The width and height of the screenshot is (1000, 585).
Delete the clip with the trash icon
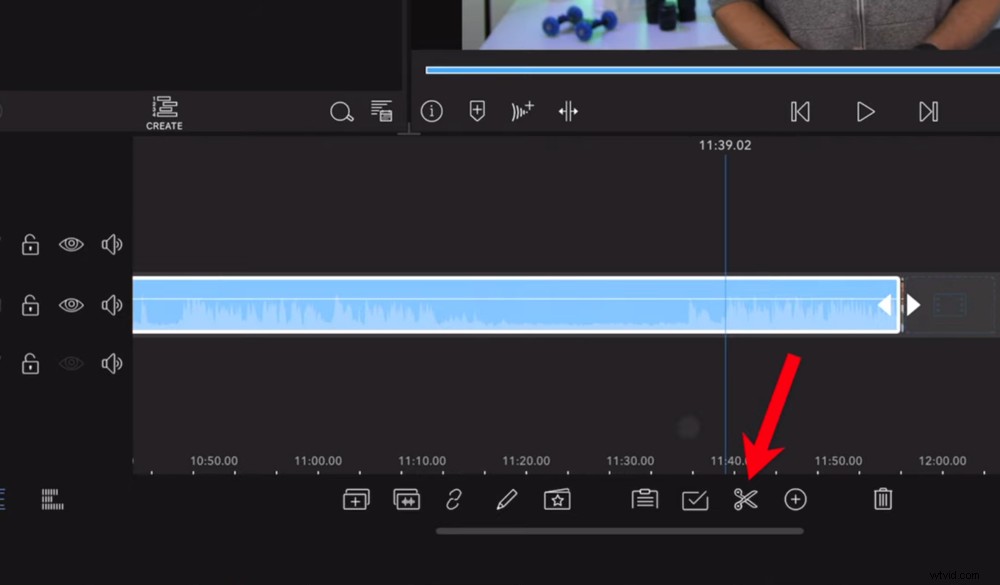tap(881, 499)
